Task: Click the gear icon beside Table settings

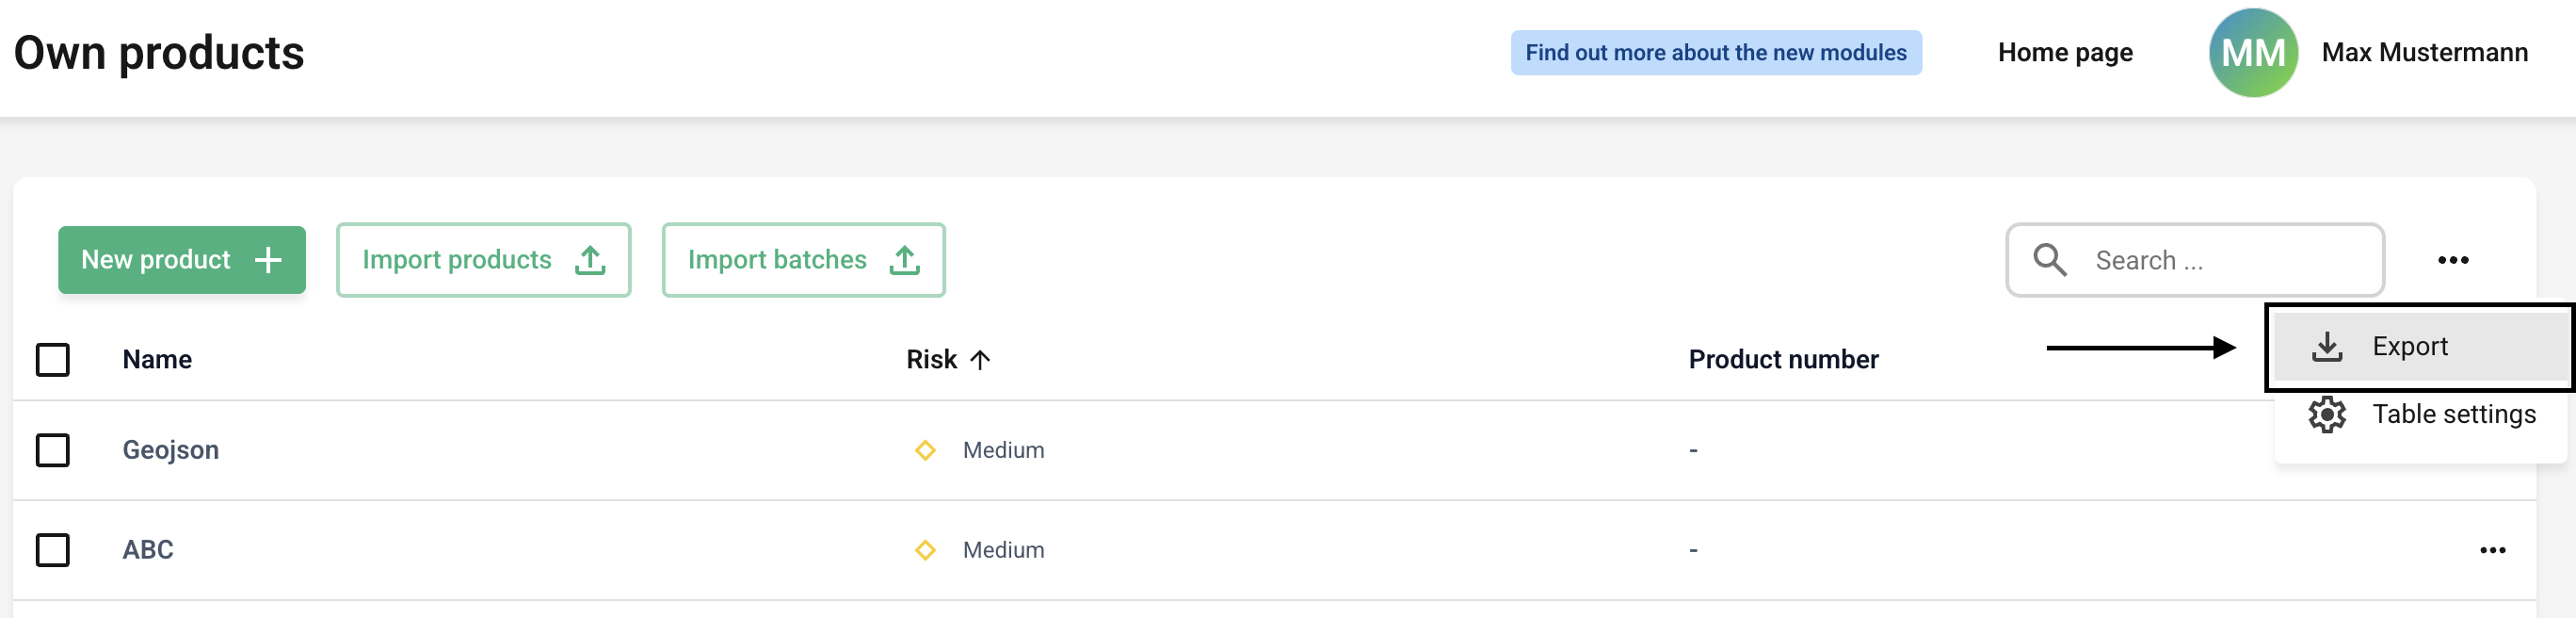Action: click(2327, 414)
